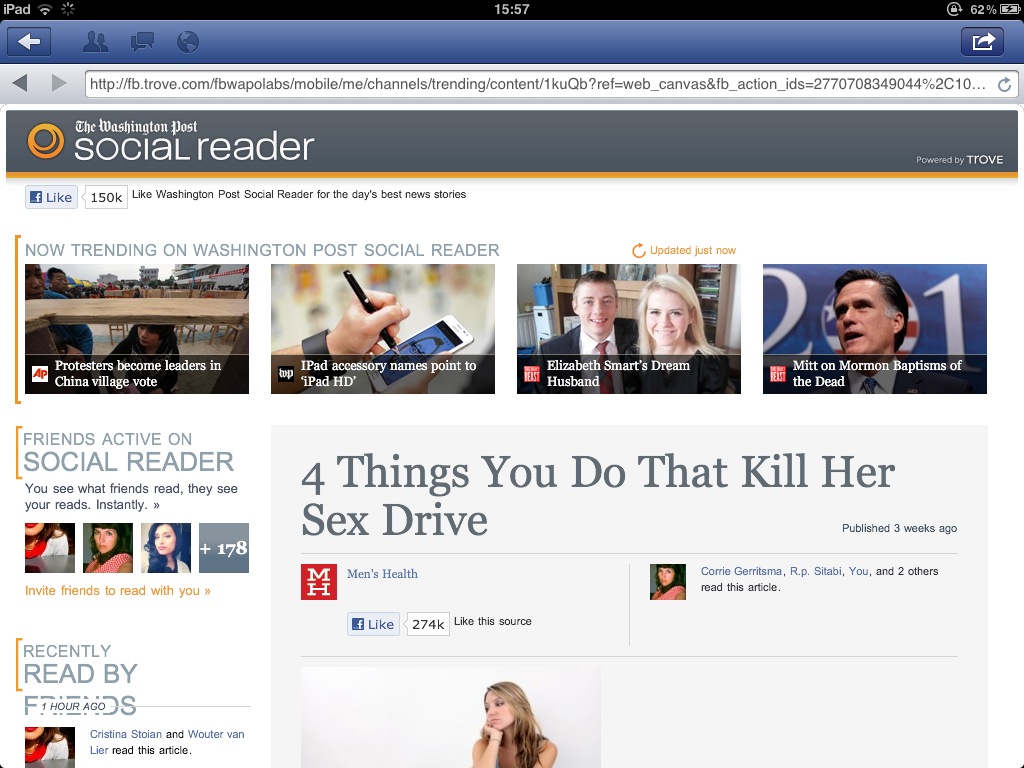Show the +178 more active friends

tap(223, 548)
